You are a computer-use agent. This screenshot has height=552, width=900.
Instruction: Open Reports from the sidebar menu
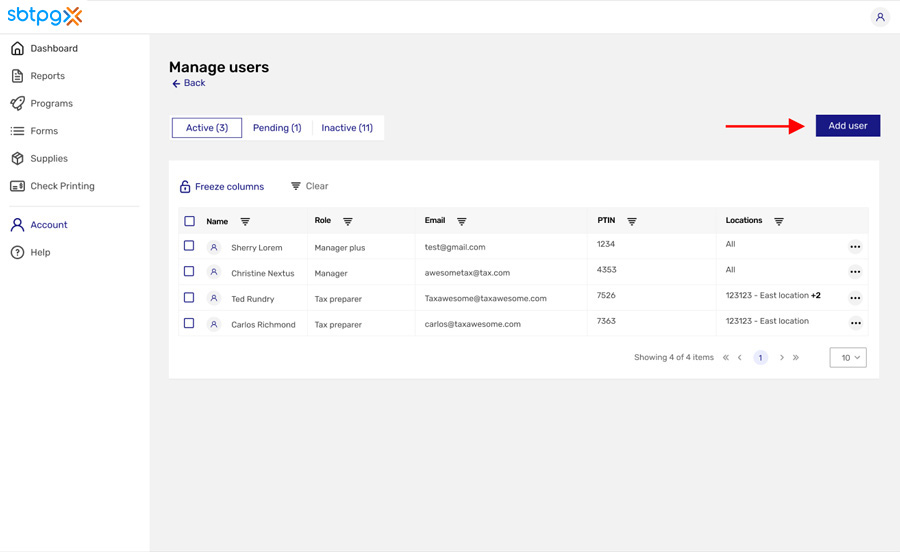coord(48,76)
